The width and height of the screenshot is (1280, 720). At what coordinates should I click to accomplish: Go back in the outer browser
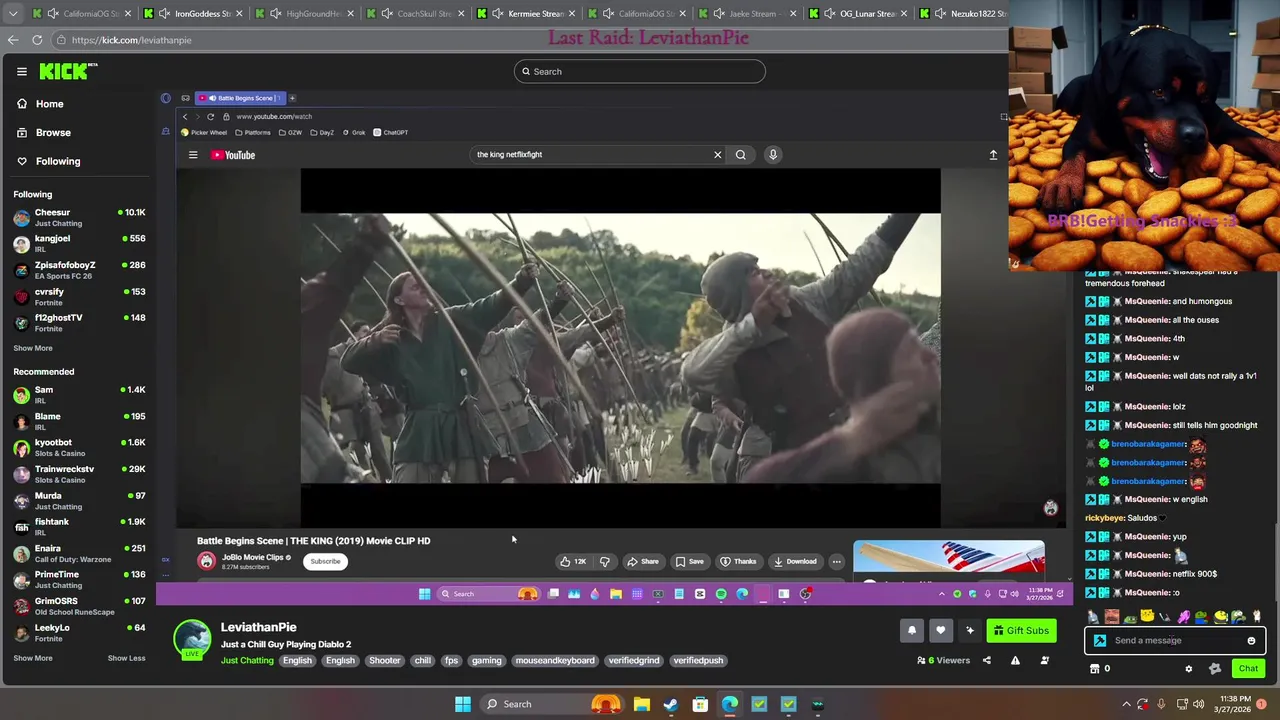[13, 40]
